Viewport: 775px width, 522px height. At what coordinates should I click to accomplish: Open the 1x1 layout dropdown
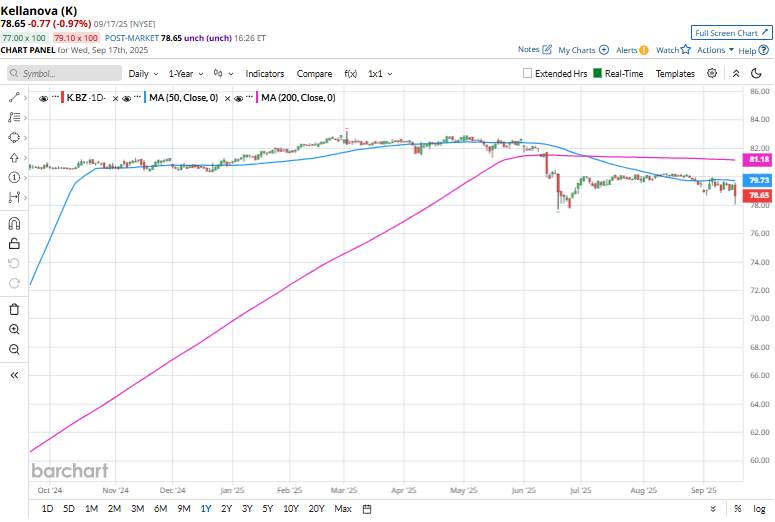tap(380, 74)
